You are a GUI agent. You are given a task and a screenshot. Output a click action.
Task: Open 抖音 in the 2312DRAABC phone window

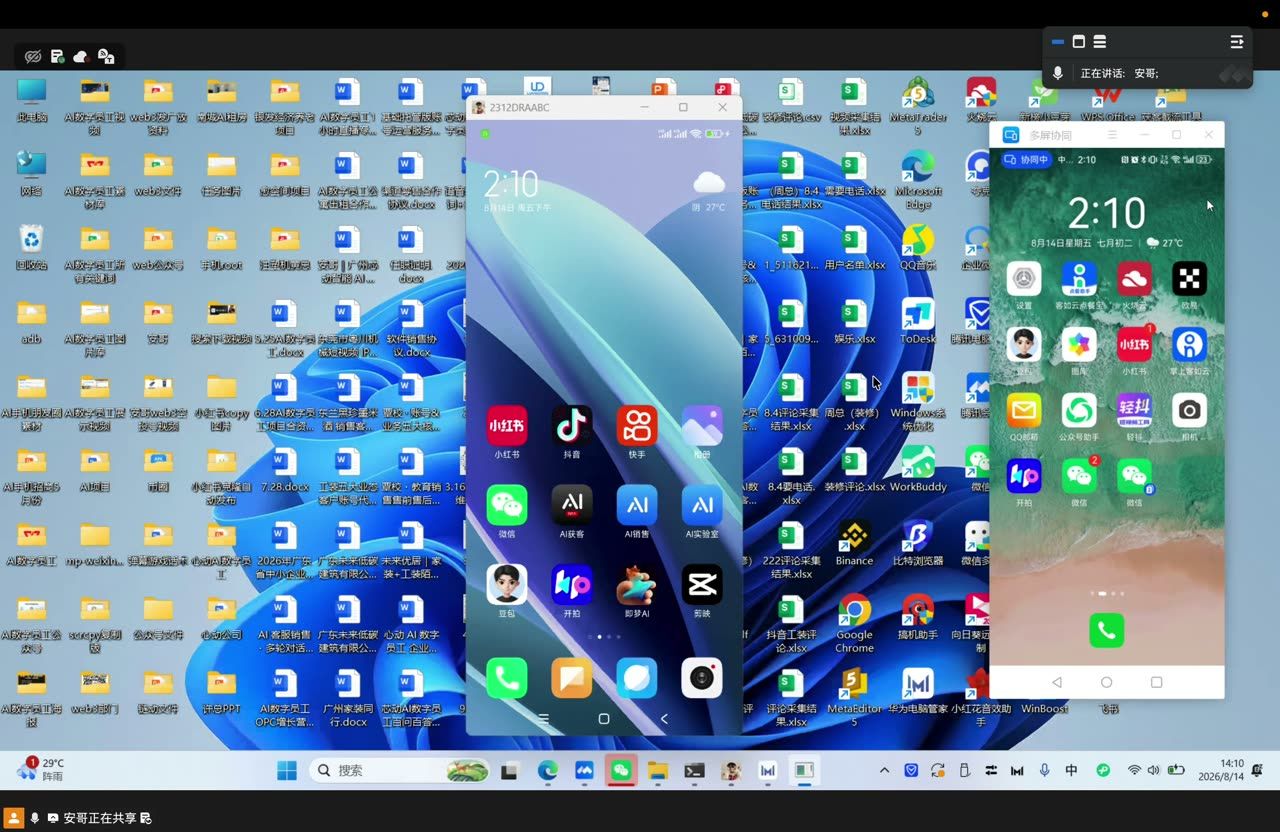(572, 426)
